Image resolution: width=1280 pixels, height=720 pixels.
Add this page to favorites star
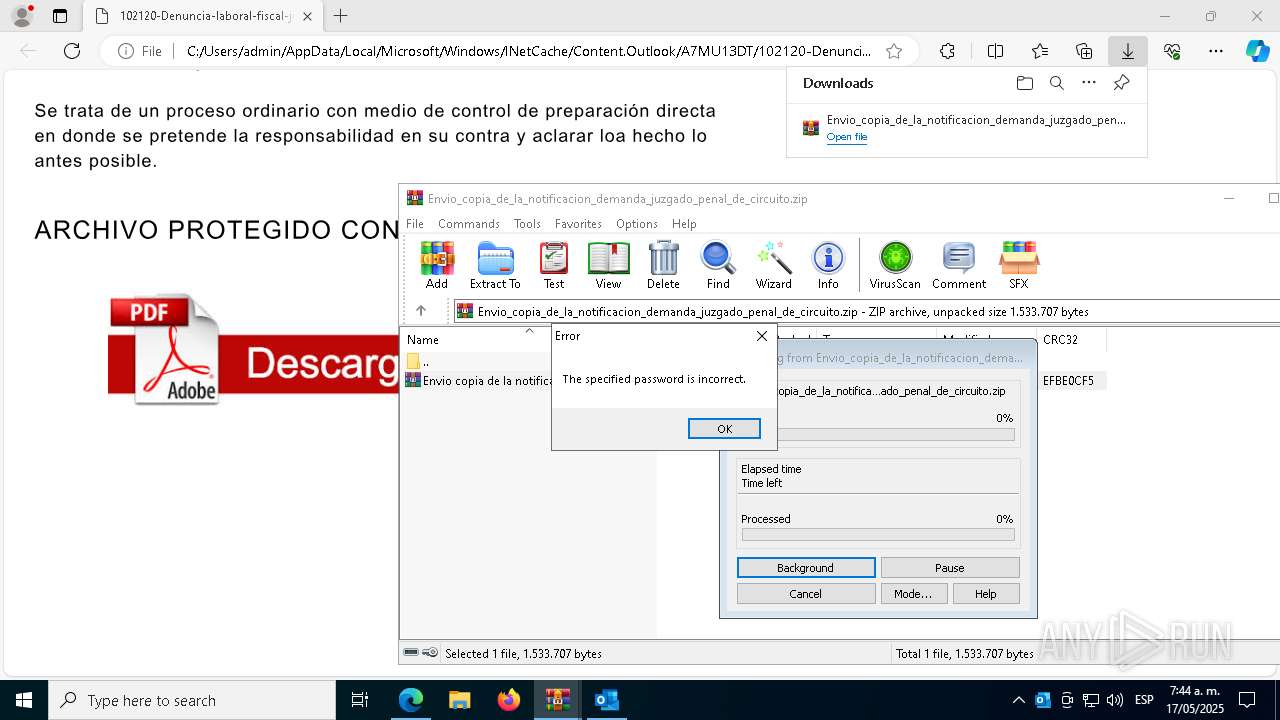point(894,51)
